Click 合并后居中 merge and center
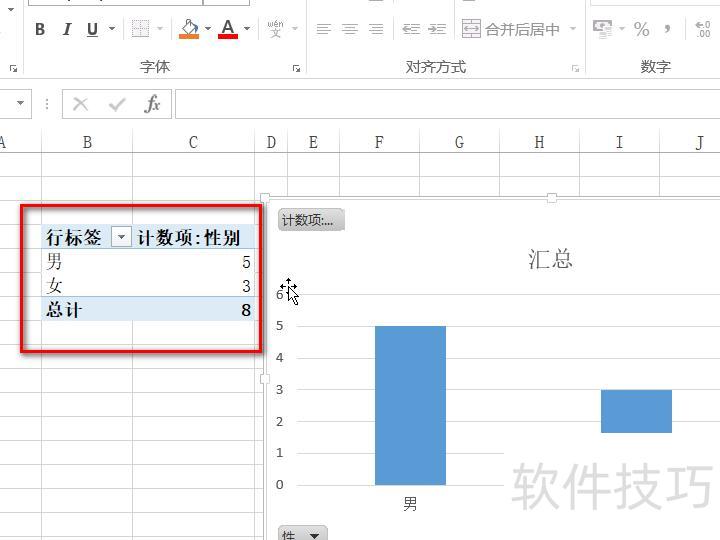Image resolution: width=720 pixels, height=540 pixels. click(x=511, y=29)
